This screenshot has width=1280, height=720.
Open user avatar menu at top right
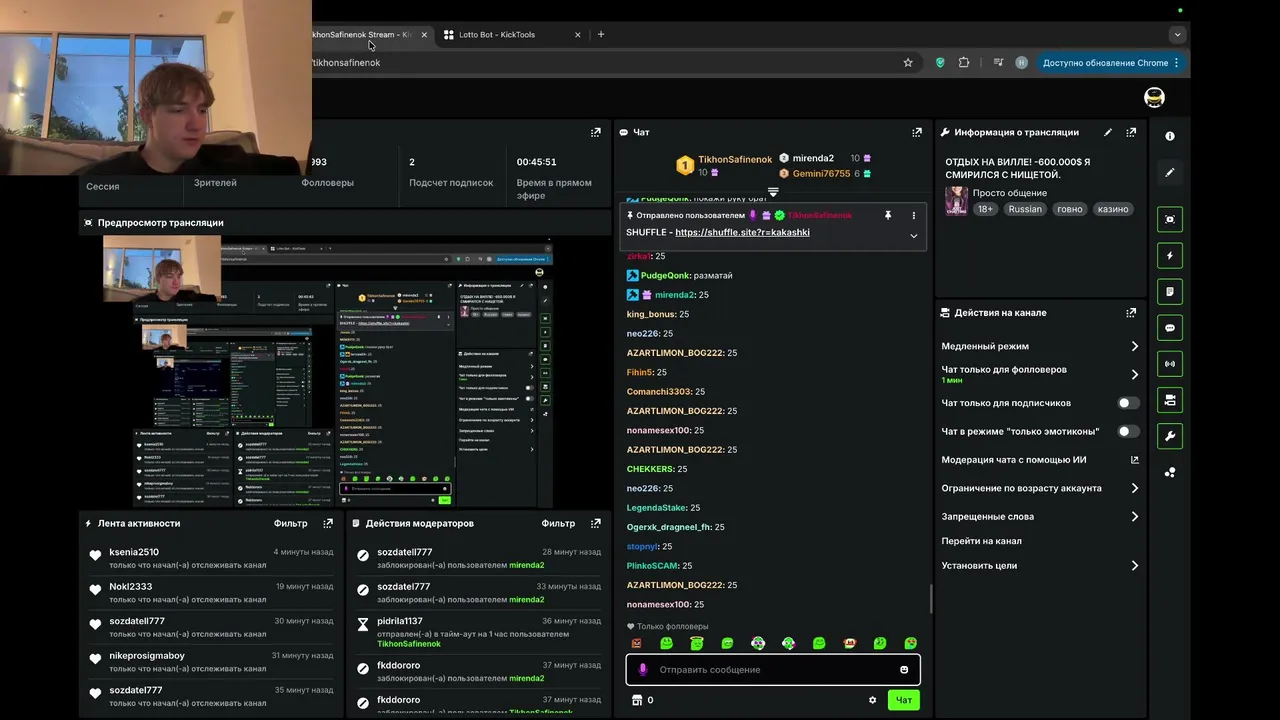coord(1154,97)
